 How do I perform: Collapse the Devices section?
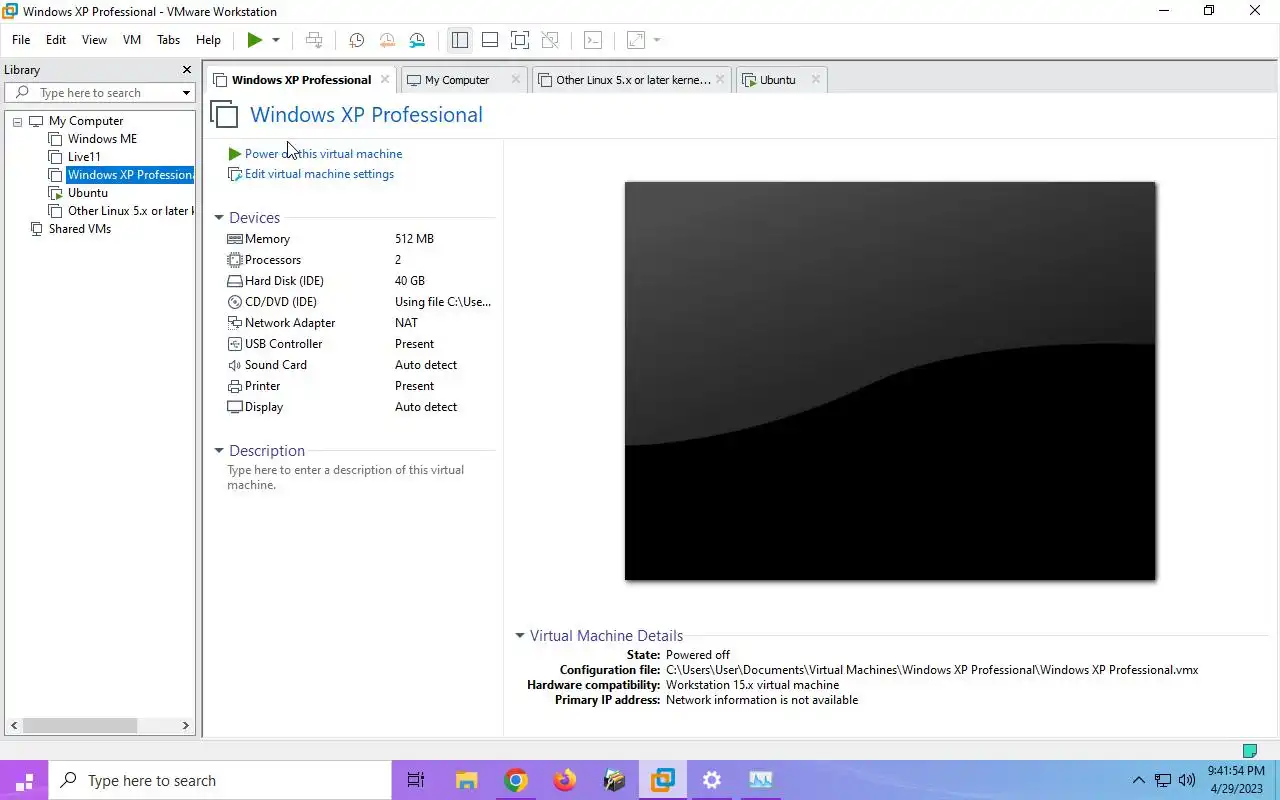[x=219, y=218]
